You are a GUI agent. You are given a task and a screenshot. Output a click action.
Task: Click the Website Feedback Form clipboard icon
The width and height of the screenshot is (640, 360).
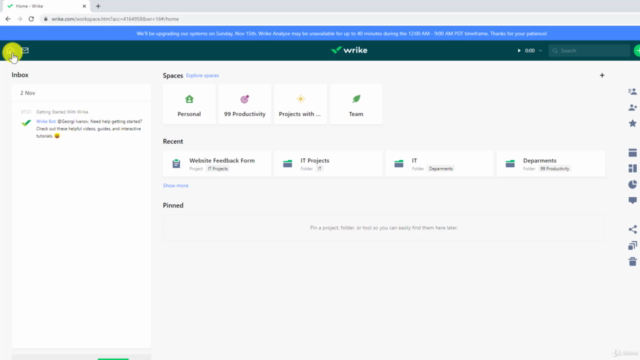176,164
